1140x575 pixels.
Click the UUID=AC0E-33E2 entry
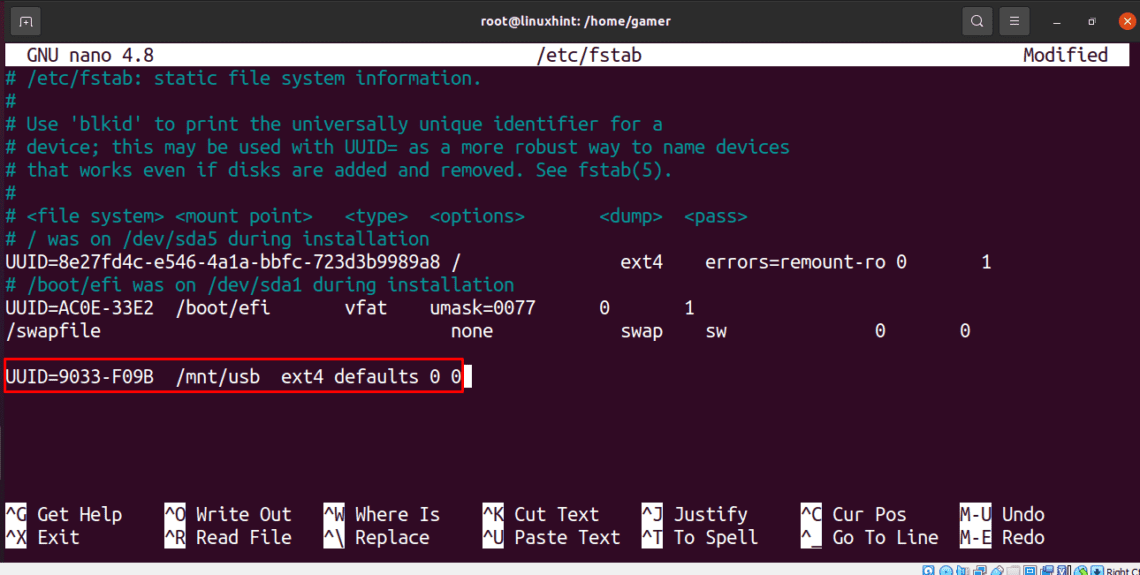click(x=79, y=307)
